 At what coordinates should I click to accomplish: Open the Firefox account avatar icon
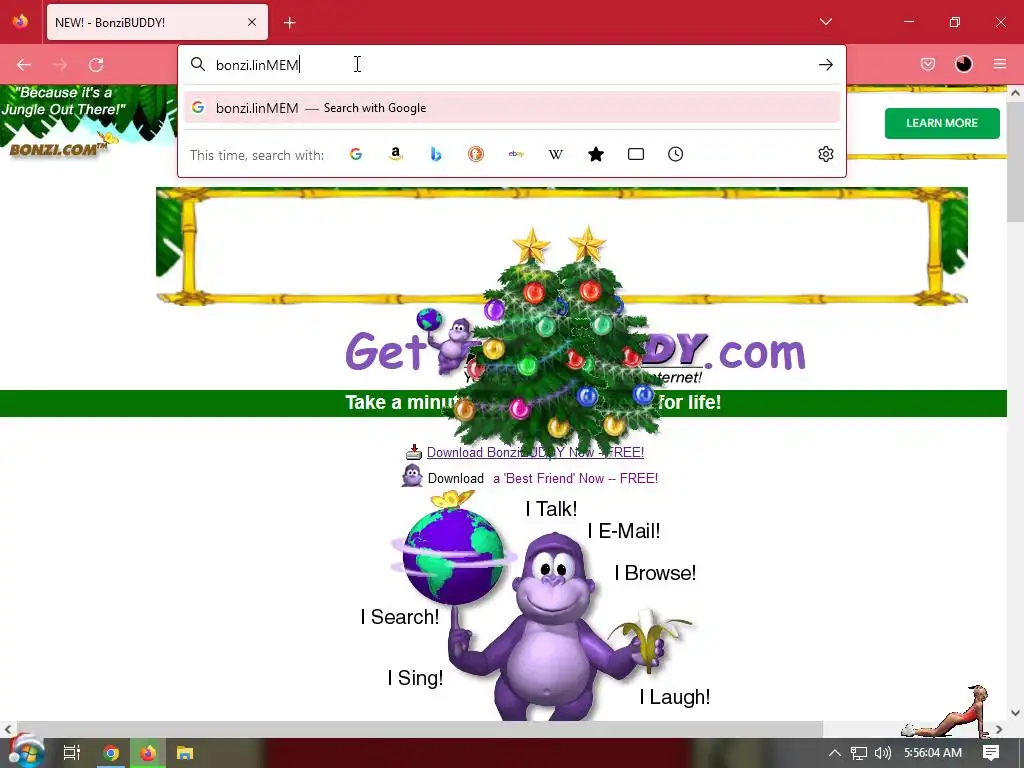point(964,64)
